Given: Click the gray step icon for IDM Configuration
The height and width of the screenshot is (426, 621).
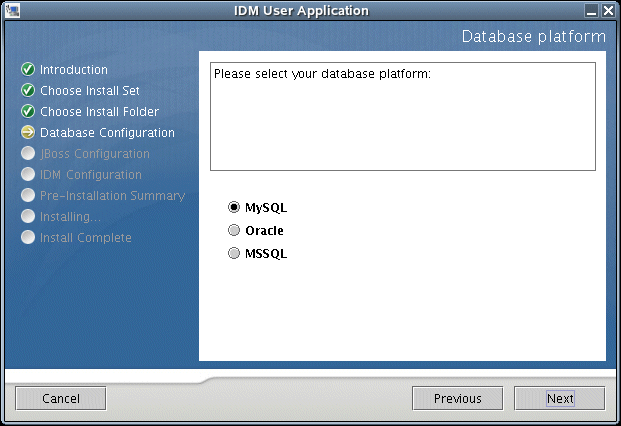Looking at the screenshot, I should pyautogui.click(x=28, y=175).
